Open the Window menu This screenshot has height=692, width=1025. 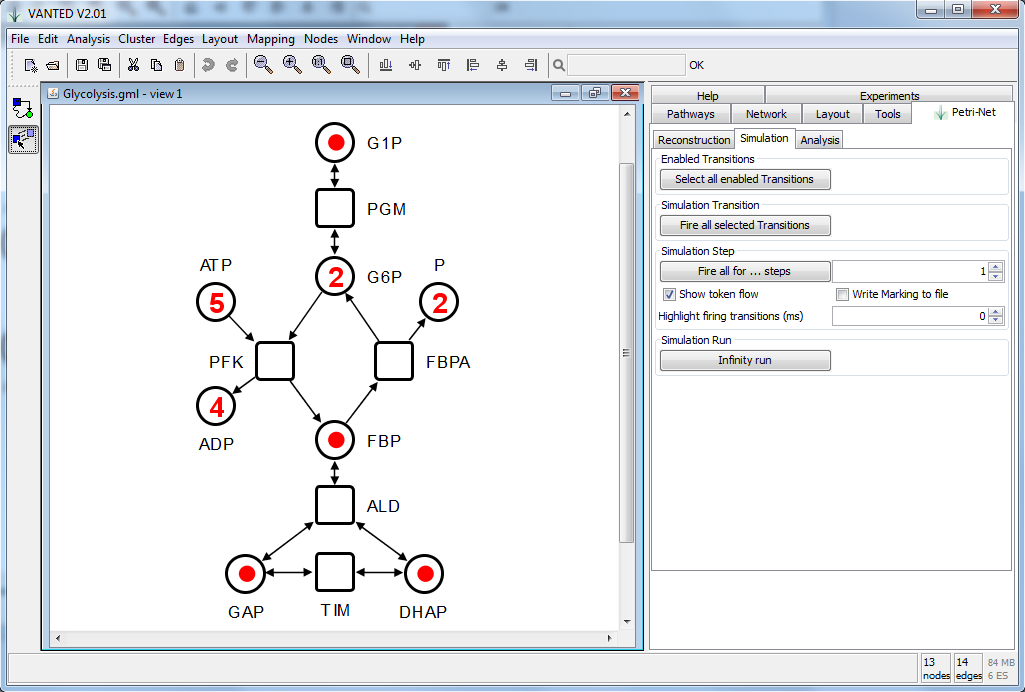pos(369,39)
